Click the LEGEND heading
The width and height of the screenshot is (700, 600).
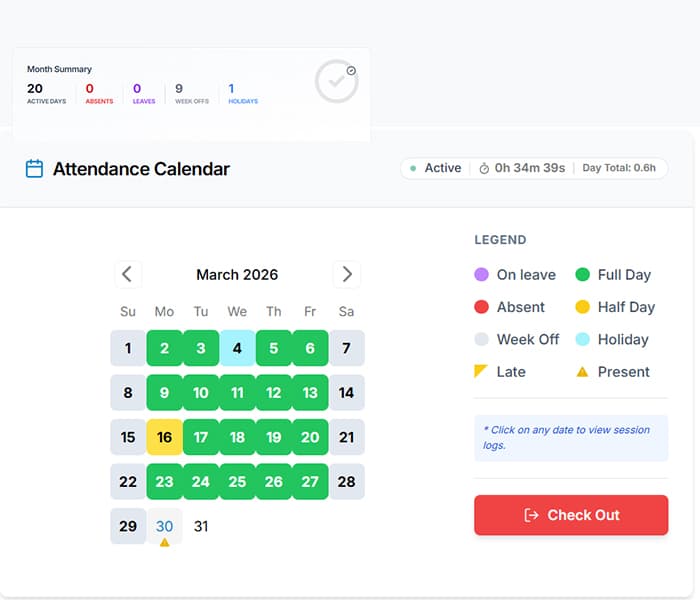500,240
